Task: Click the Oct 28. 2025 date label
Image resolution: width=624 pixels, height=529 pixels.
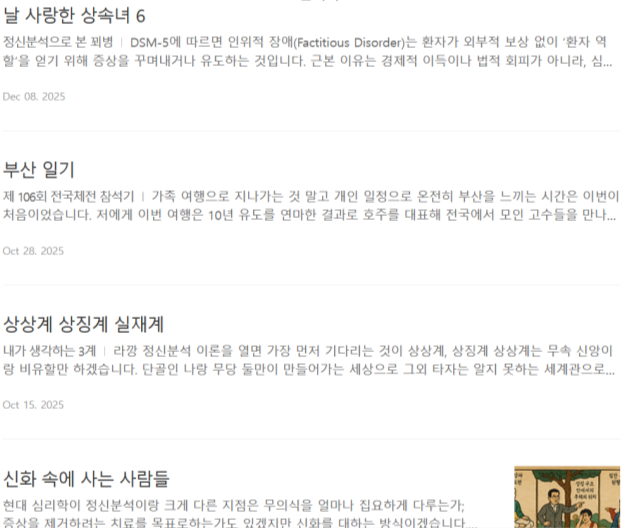Action: (x=33, y=251)
